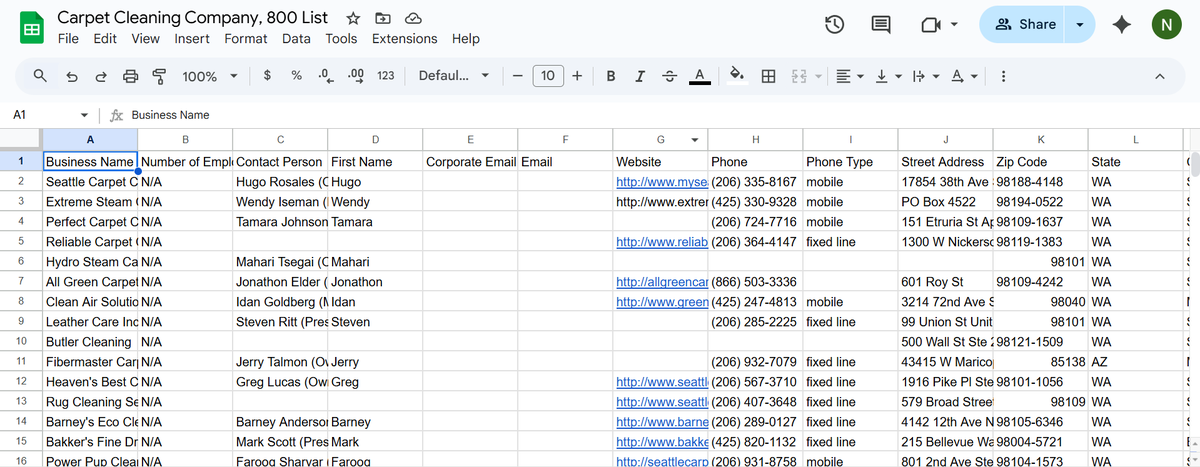The width and height of the screenshot is (1200, 467).
Task: Open Share options dropdown arrow
Action: pyautogui.click(x=1079, y=25)
